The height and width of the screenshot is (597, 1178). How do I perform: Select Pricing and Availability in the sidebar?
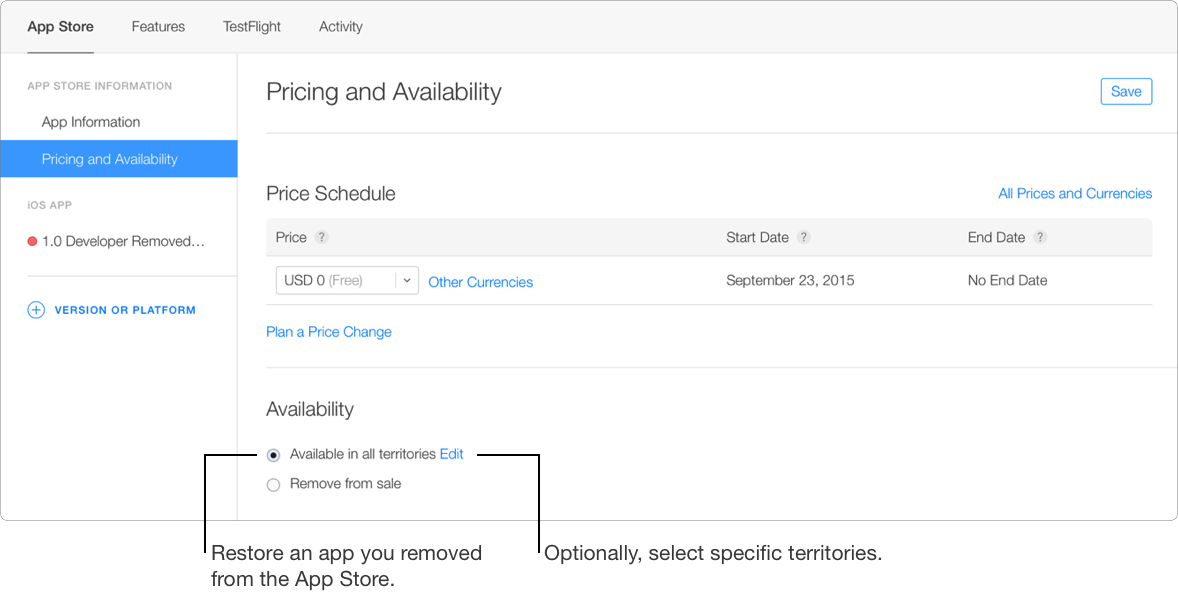tap(119, 158)
